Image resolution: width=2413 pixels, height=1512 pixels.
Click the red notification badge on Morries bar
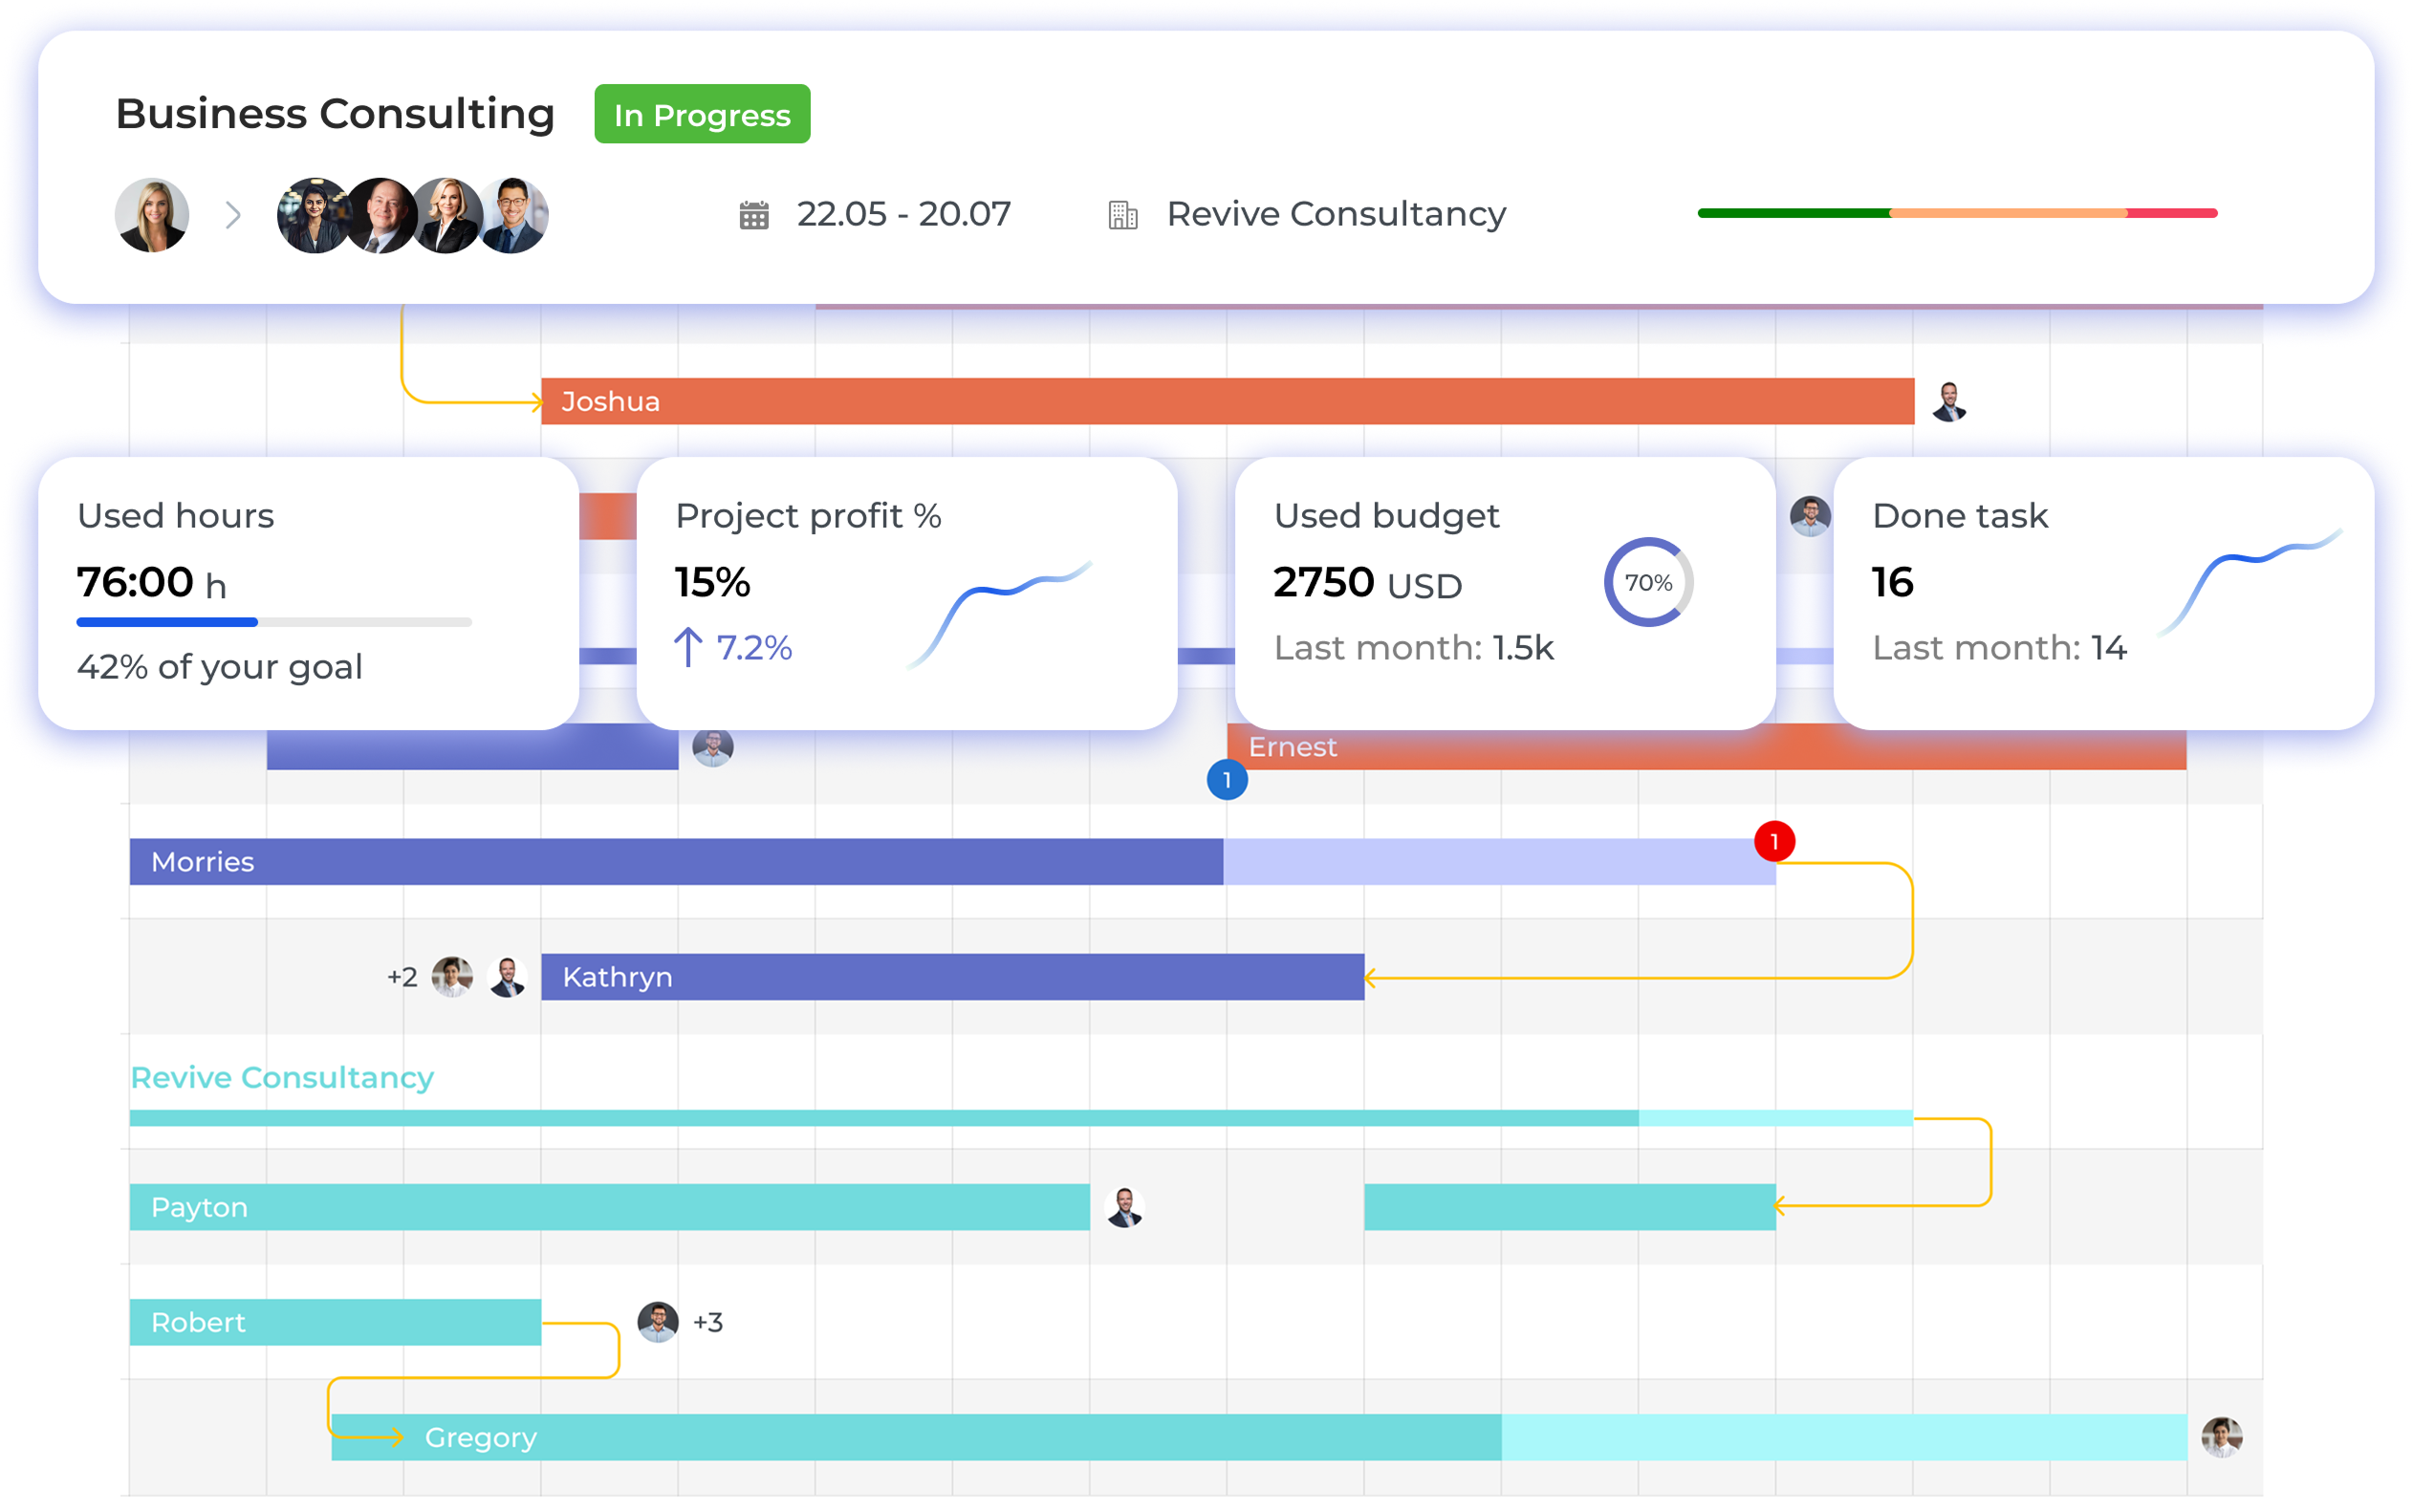pyautogui.click(x=1774, y=841)
